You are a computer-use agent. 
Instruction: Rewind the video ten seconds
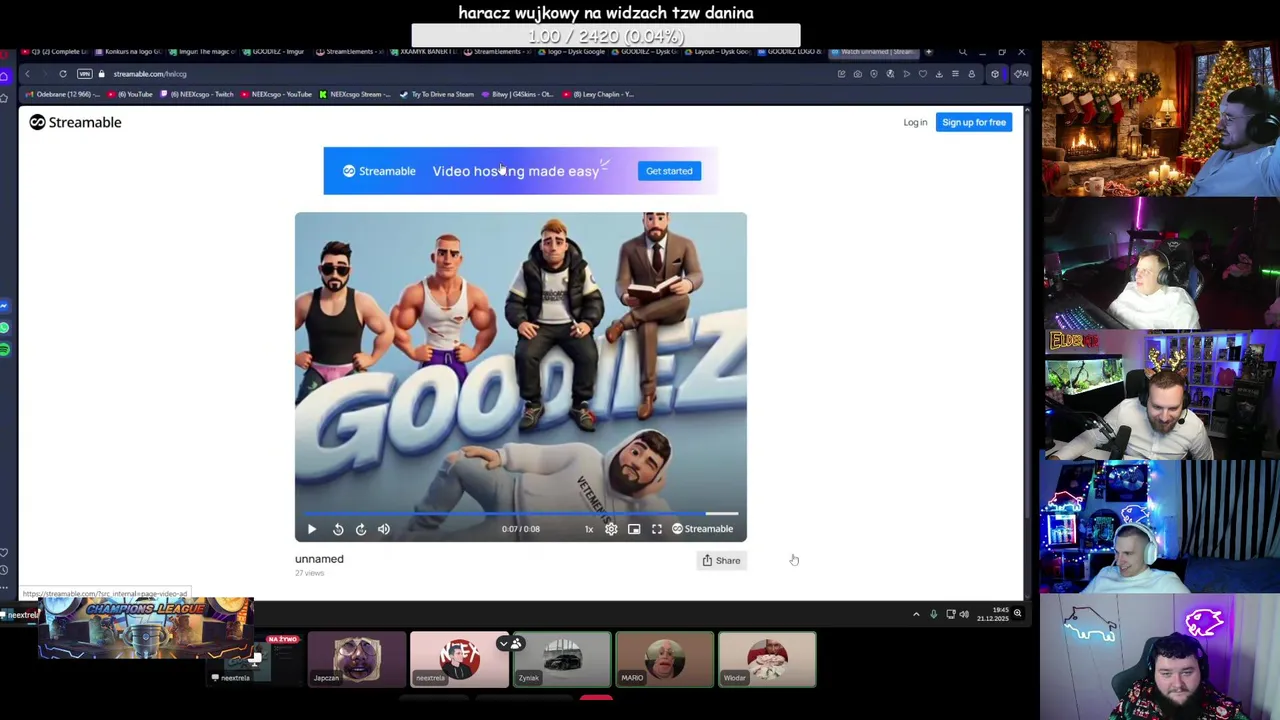point(338,529)
